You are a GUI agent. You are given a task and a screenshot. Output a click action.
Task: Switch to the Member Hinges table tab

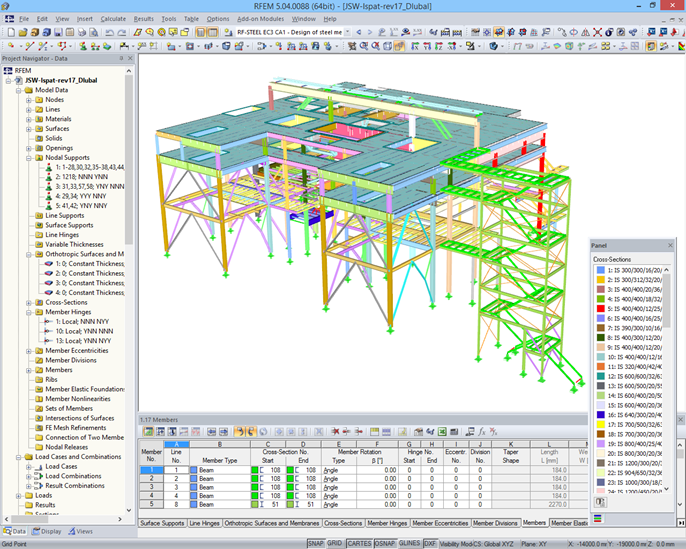(x=387, y=523)
